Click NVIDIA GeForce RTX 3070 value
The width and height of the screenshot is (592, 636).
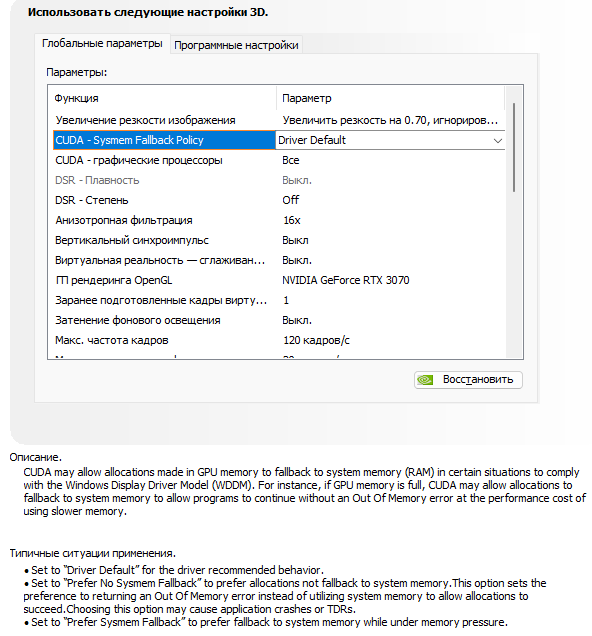345,280
